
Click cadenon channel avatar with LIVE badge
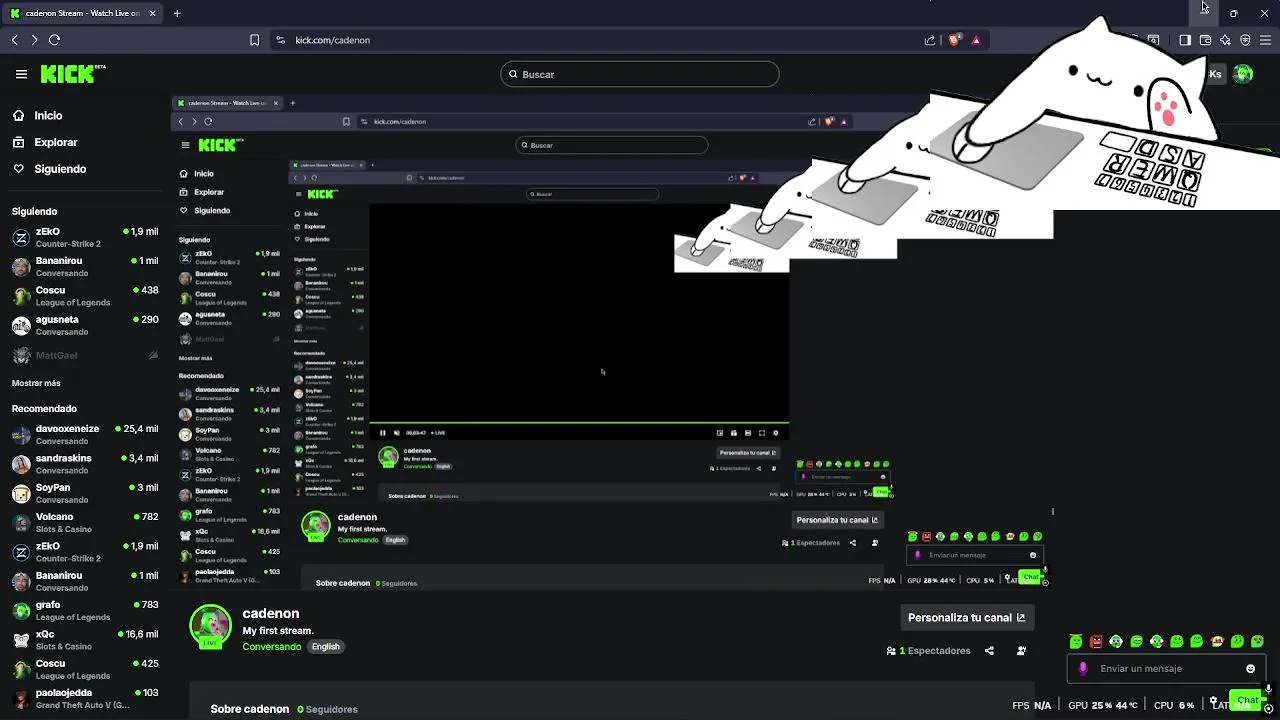[210, 628]
